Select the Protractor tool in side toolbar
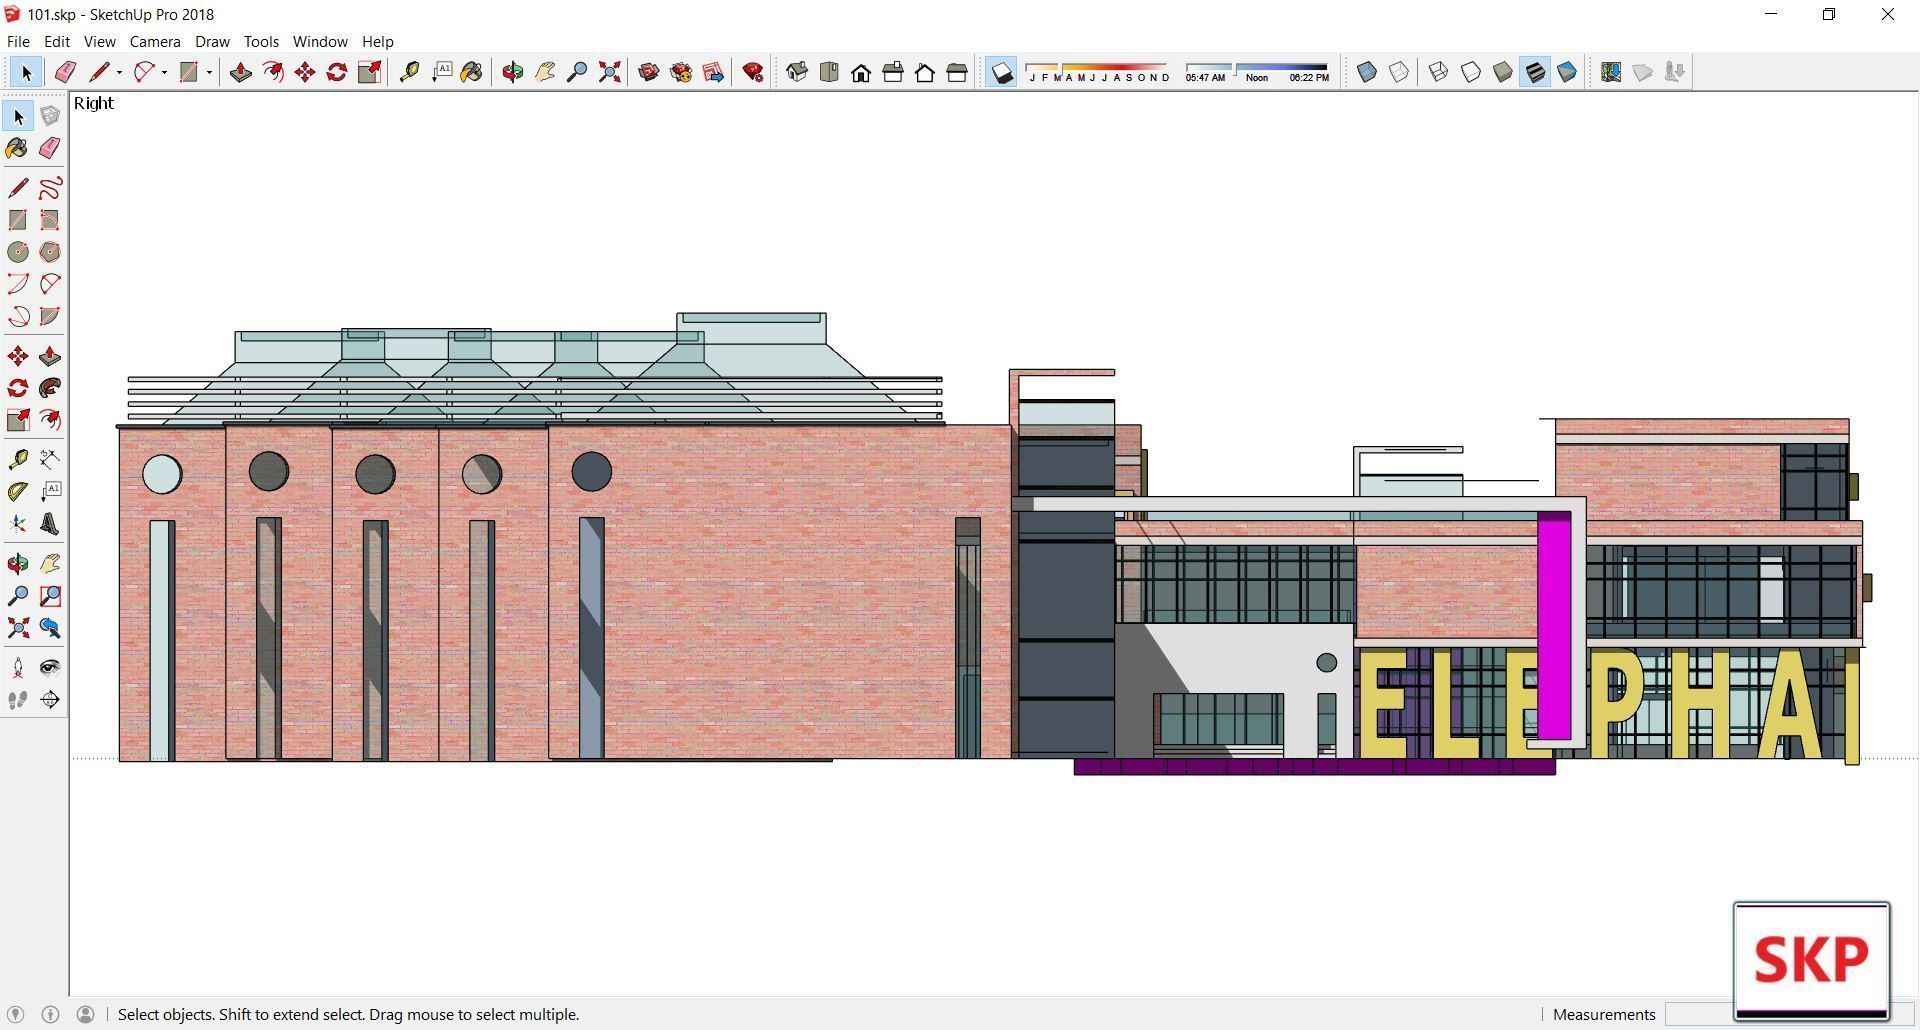 [x=18, y=492]
